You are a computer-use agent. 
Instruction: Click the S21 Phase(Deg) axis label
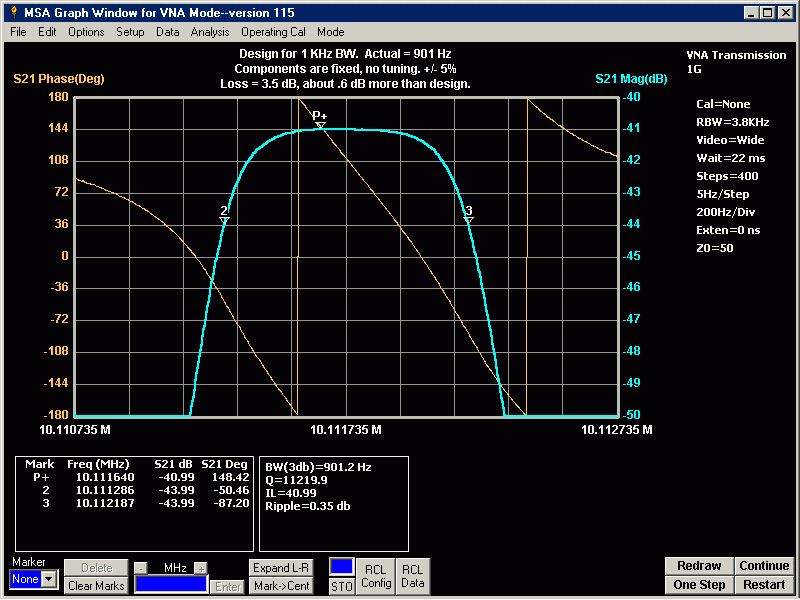tap(59, 79)
